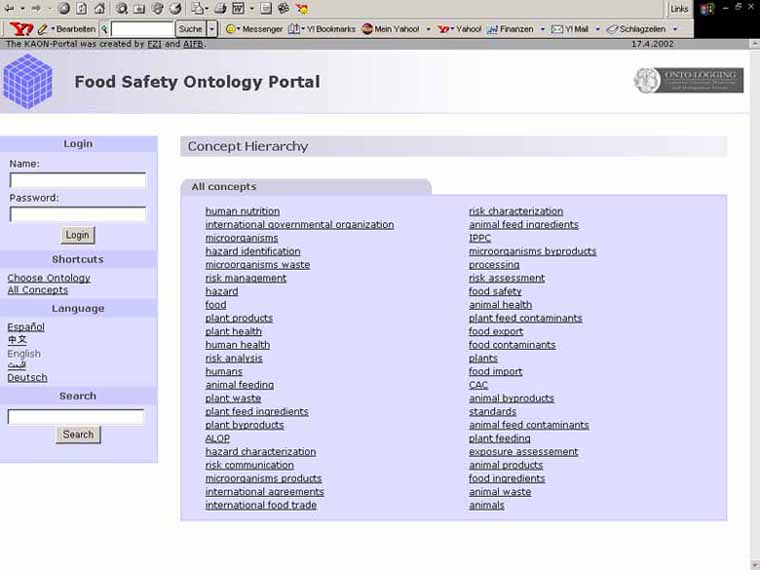Click the Print icon in toolbar
Viewport: 760px width, 570px height.
pos(219,8)
